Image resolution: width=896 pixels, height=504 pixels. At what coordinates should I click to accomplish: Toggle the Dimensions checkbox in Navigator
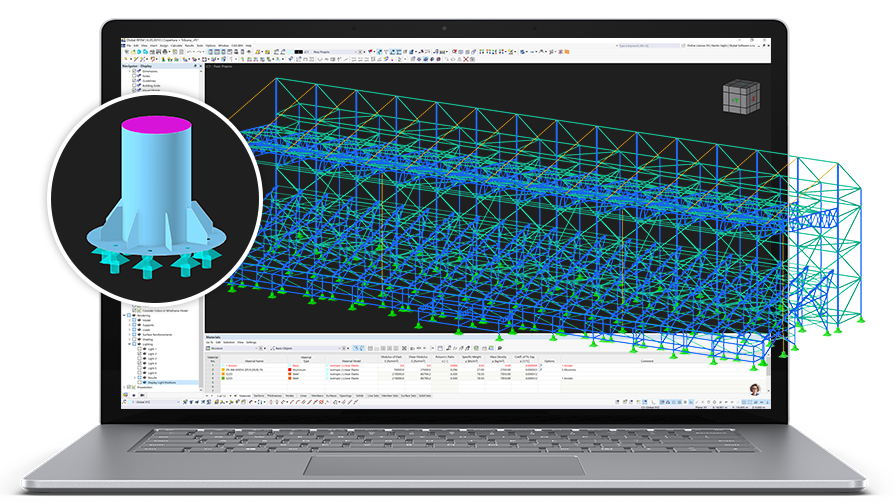pyautogui.click(x=134, y=71)
